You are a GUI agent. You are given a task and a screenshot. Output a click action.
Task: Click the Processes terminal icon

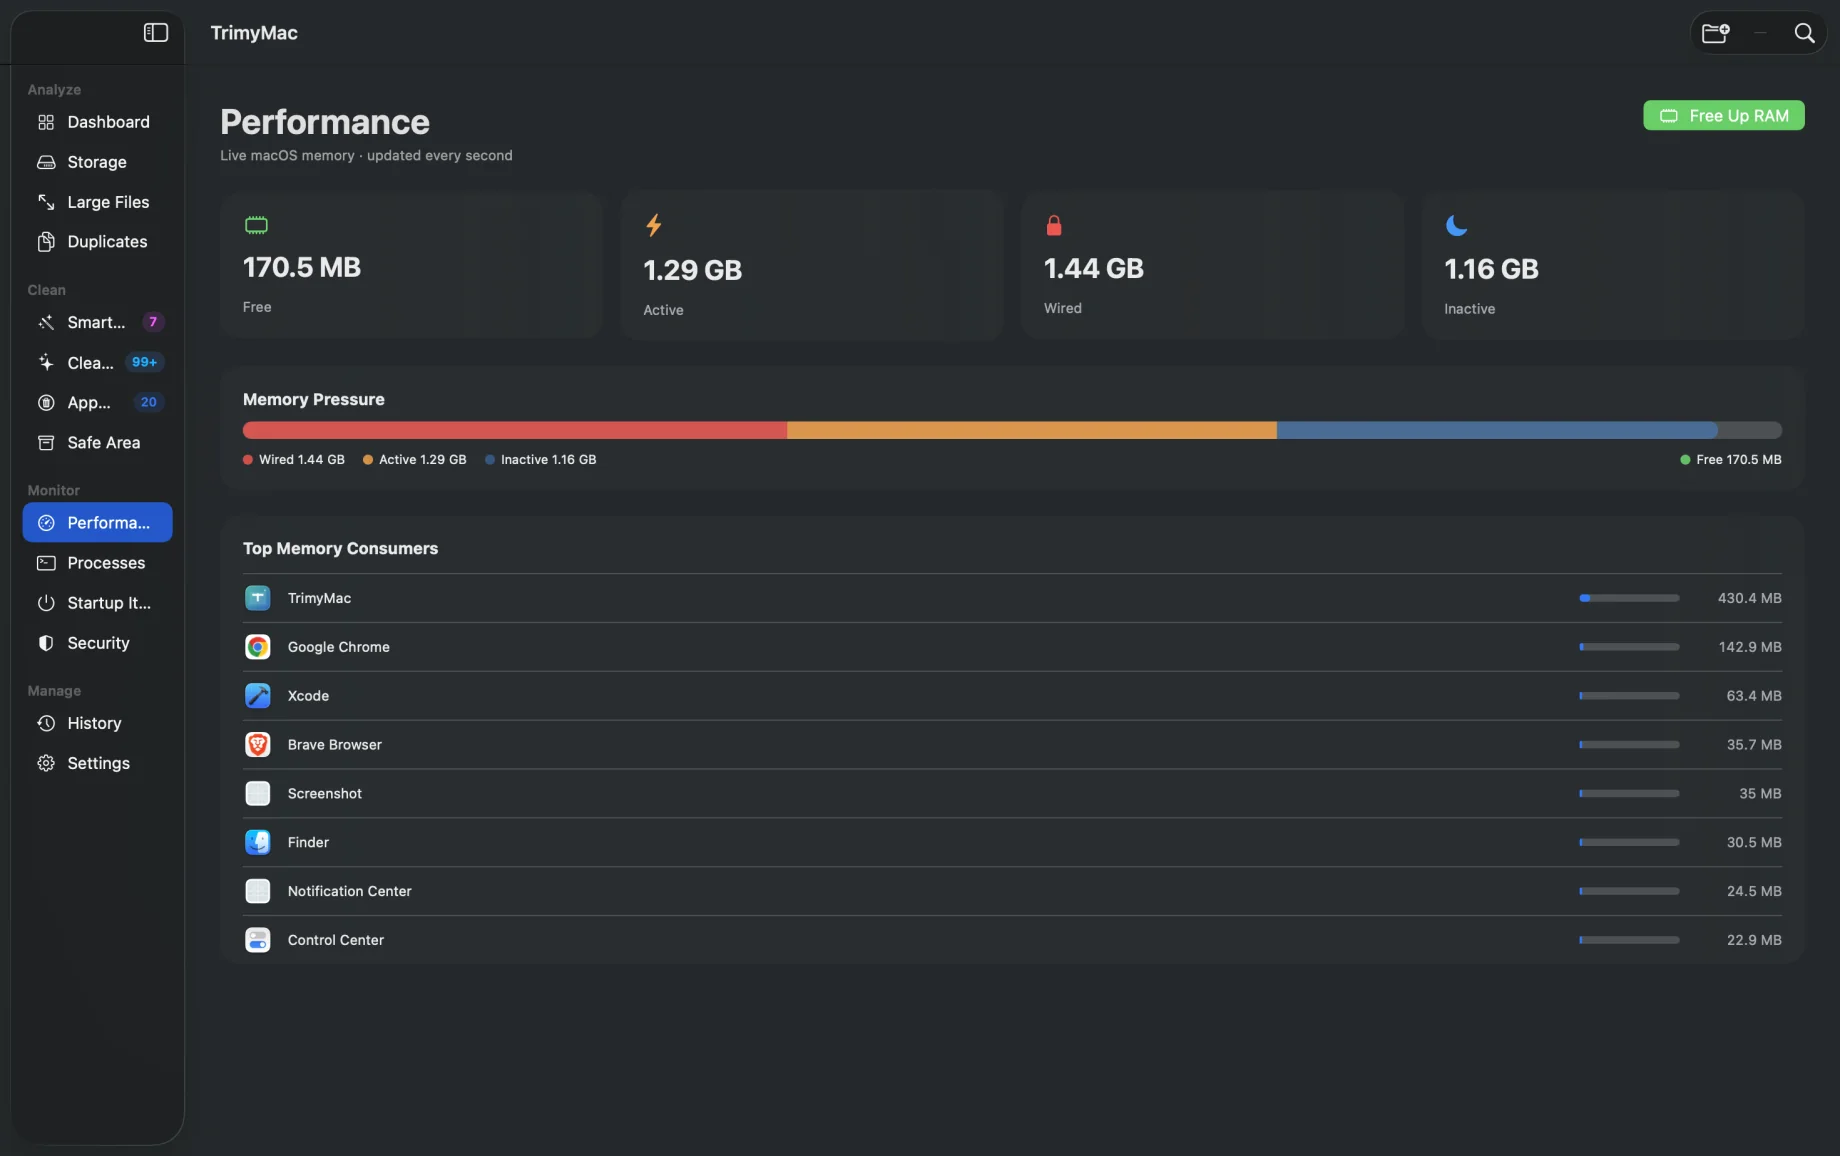pyautogui.click(x=46, y=563)
